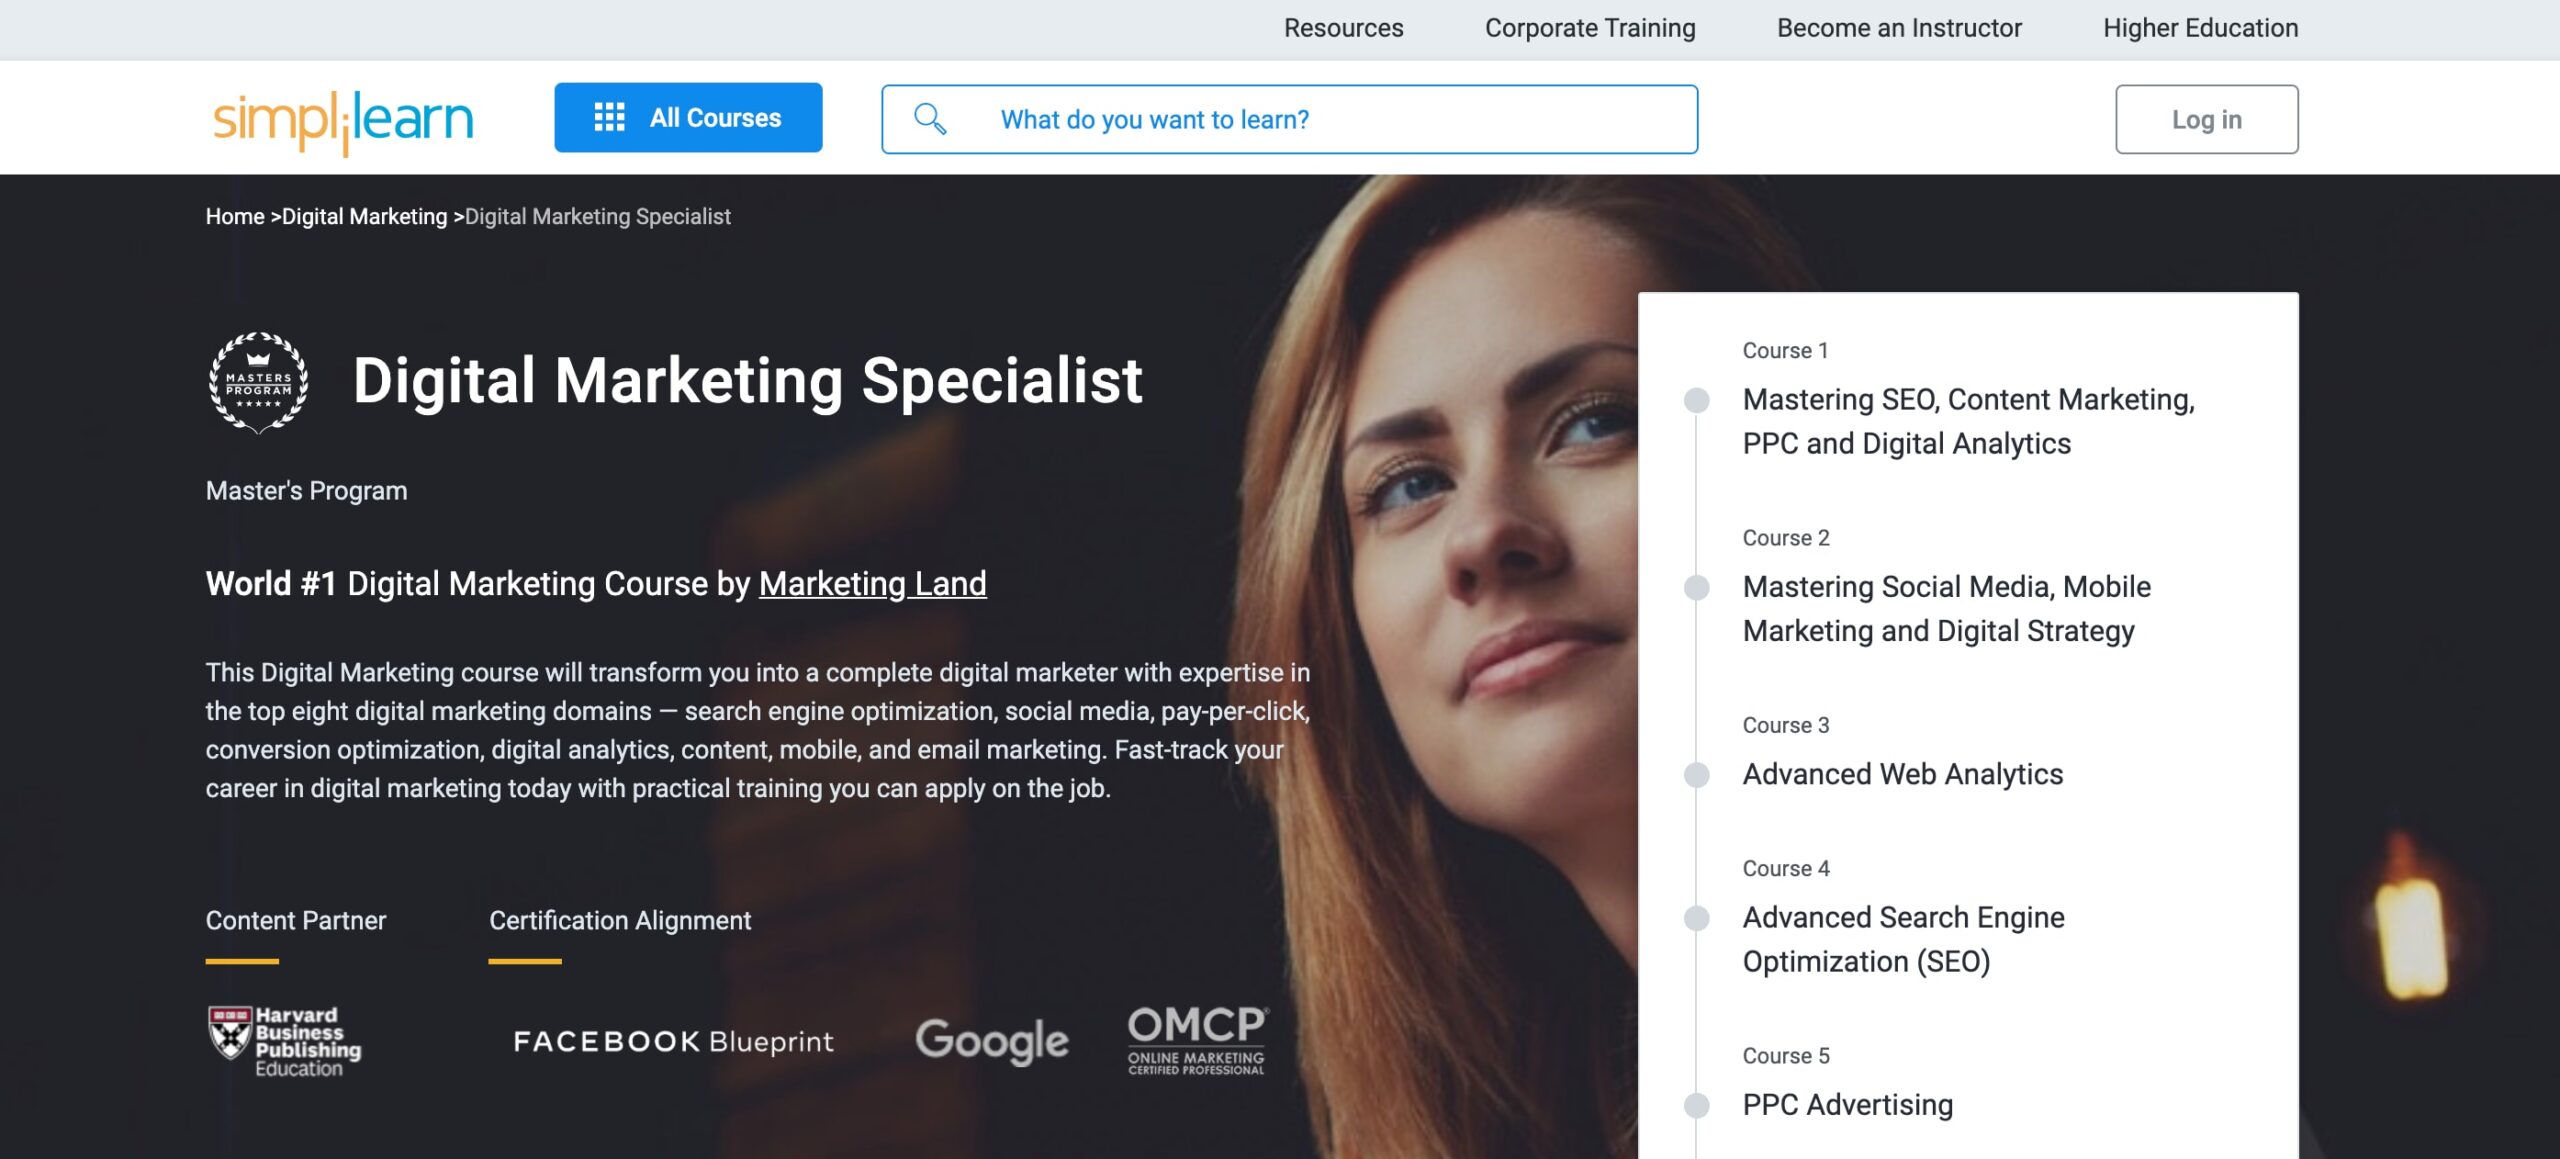The image size is (2560, 1159).
Task: Click the Log in button
Action: click(2206, 119)
